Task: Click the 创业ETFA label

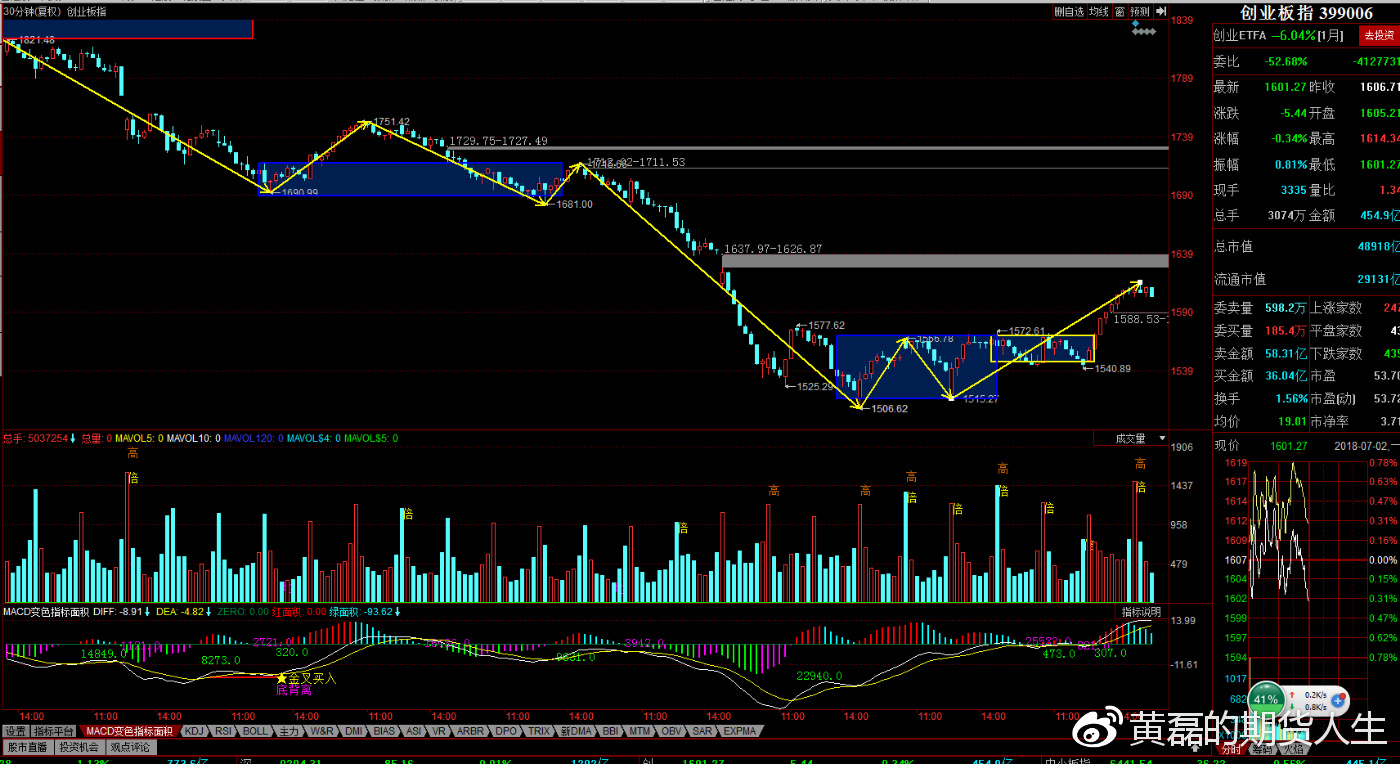Action: click(x=1239, y=35)
